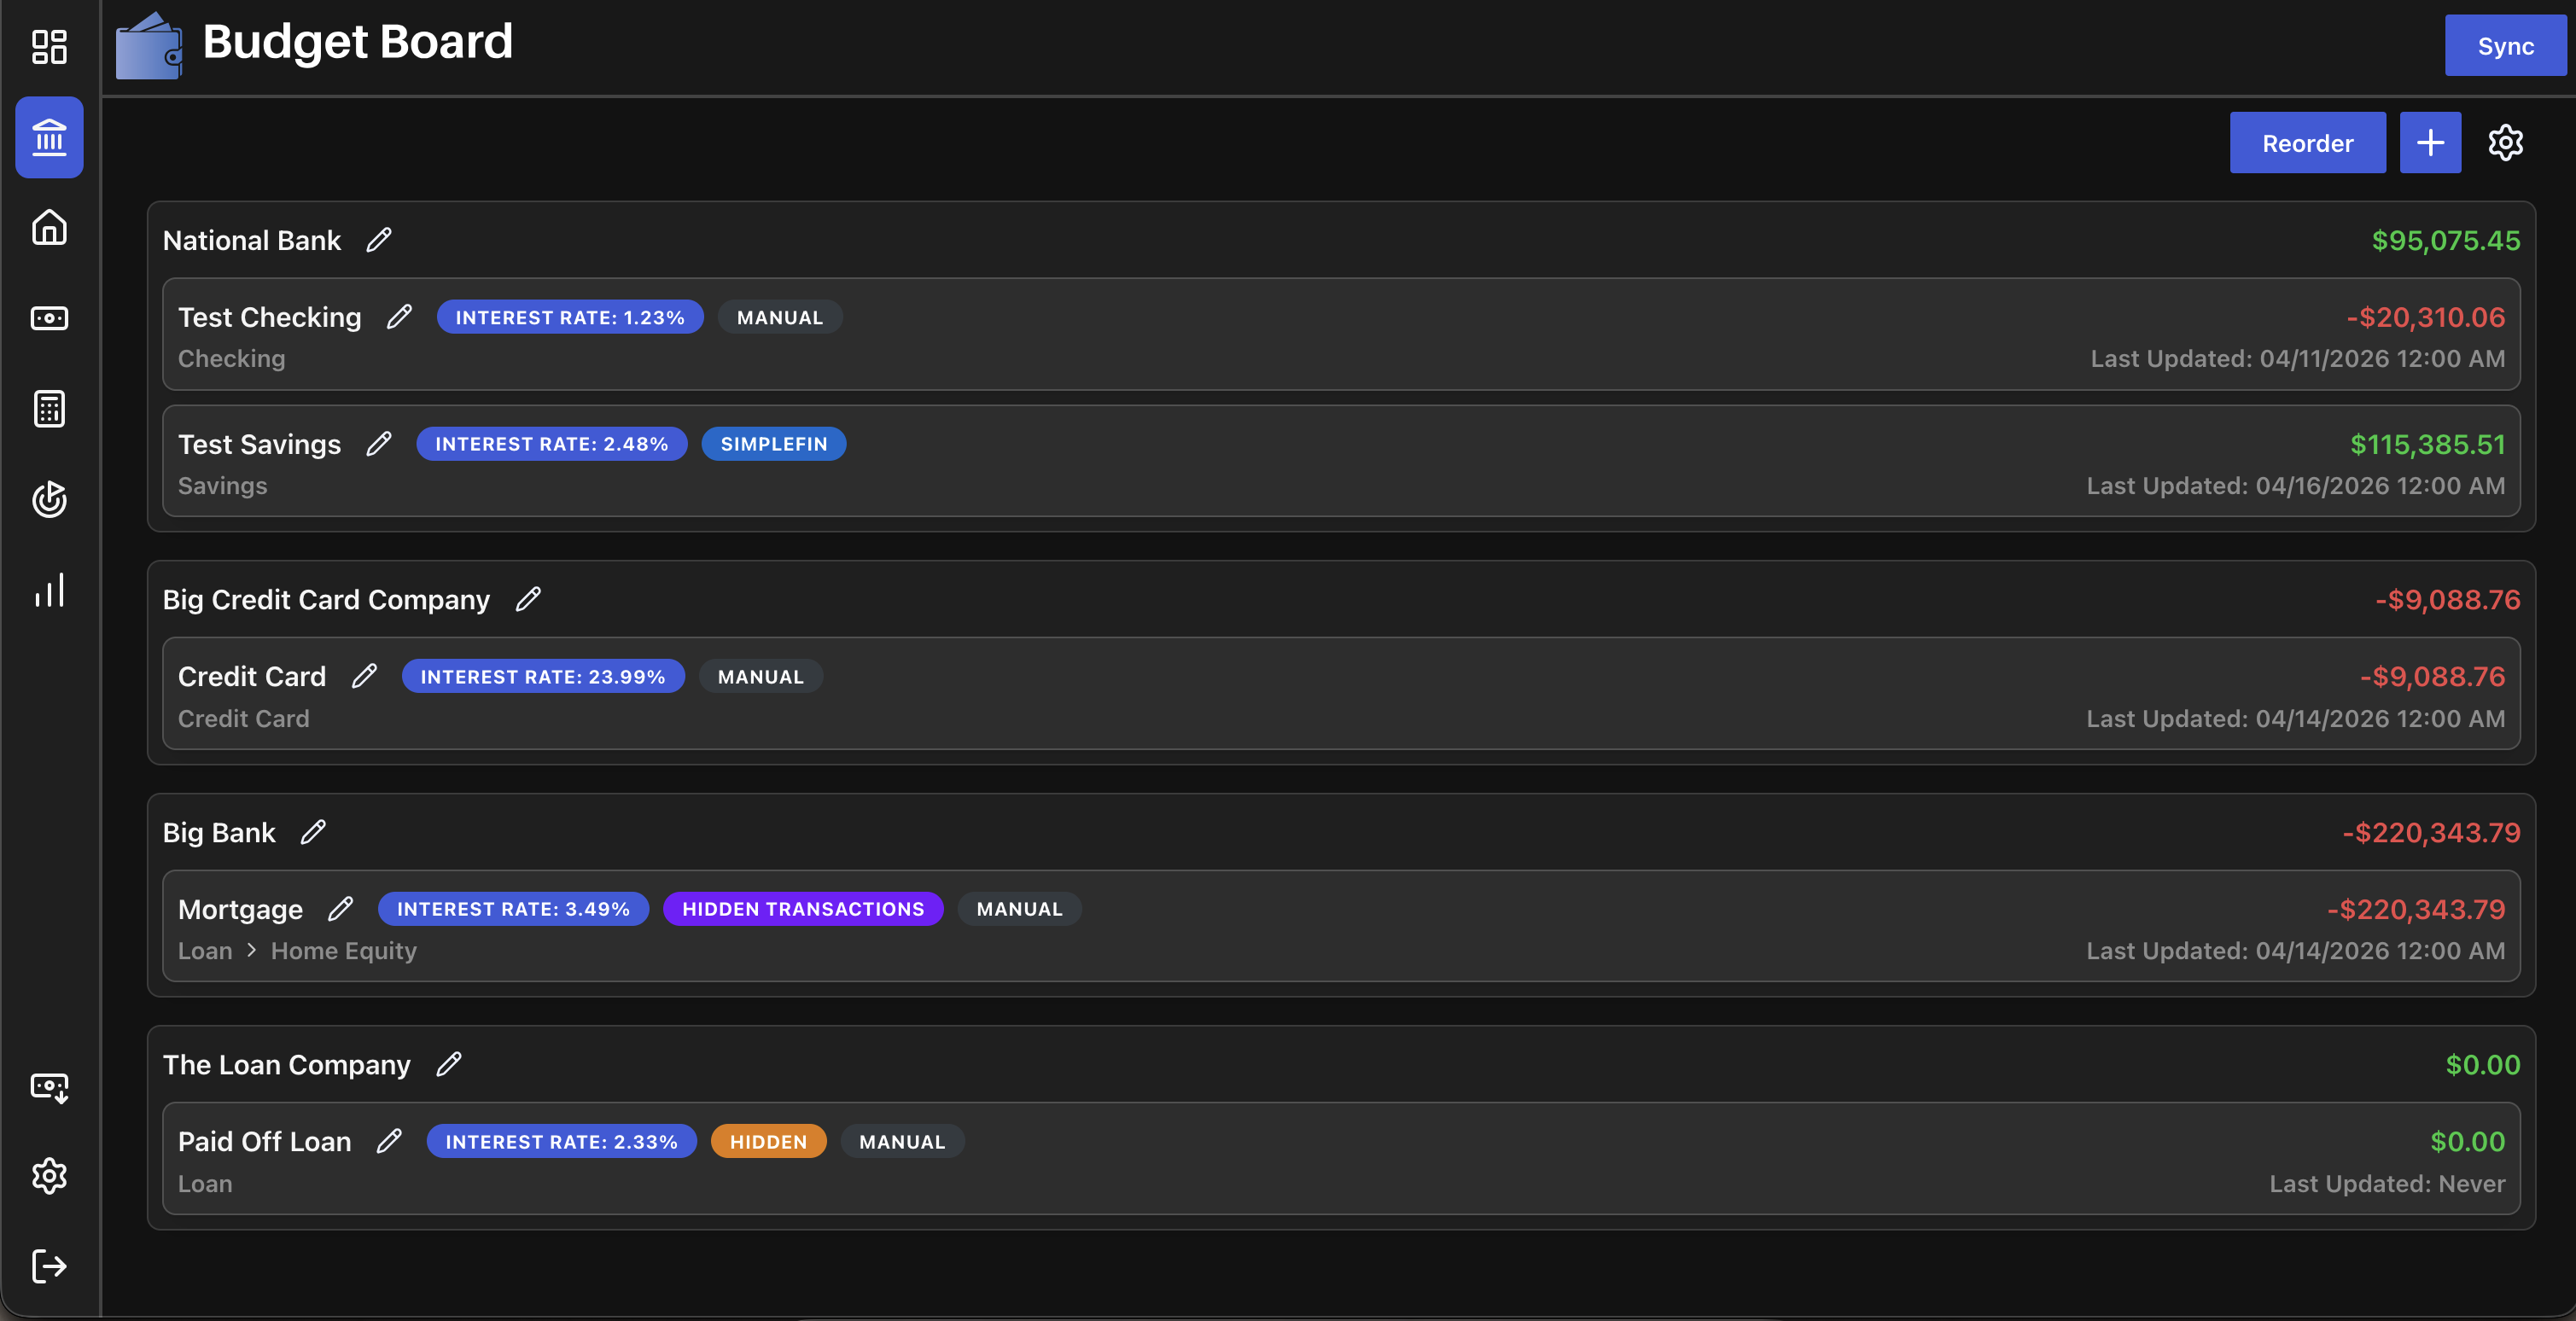
Task: Edit Credit Card account pencil icon
Action: (364, 676)
